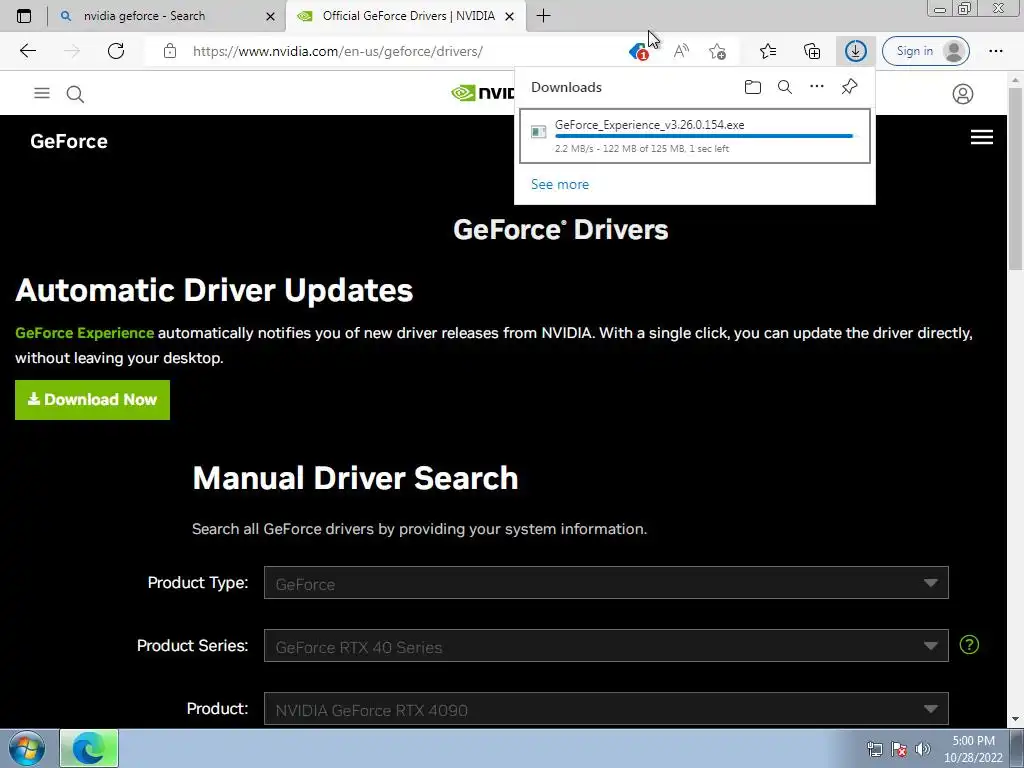Click the GeForce heading link
This screenshot has width=1024, height=768.
click(x=69, y=141)
